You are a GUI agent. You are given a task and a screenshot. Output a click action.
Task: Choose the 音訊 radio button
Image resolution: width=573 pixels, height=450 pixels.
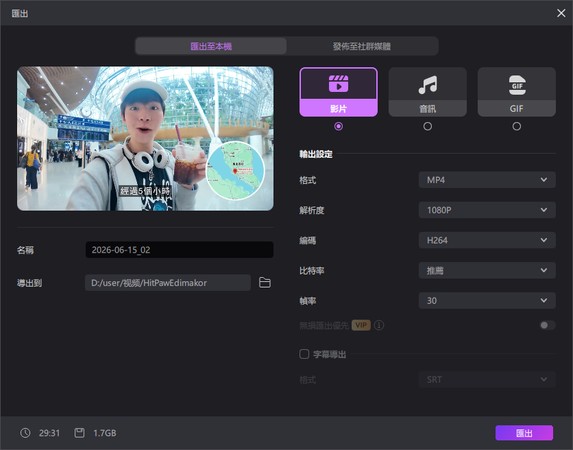point(428,126)
